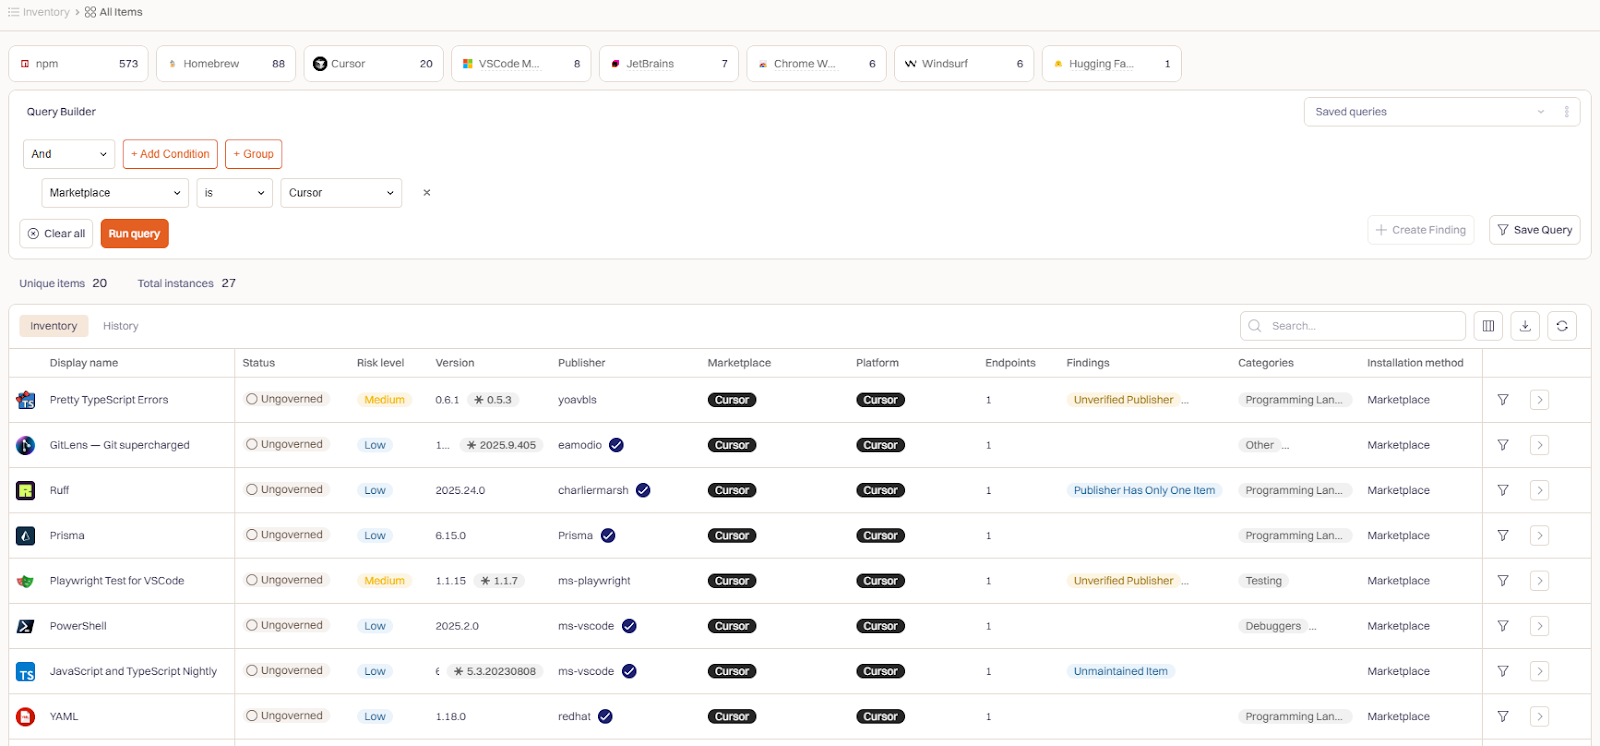Click the filter icon in GitLens row
Screen dimensions: 1600x746
(1503, 445)
